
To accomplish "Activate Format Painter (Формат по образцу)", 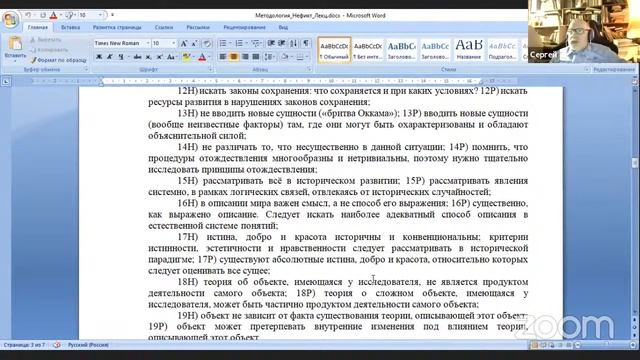I will tap(58, 60).
